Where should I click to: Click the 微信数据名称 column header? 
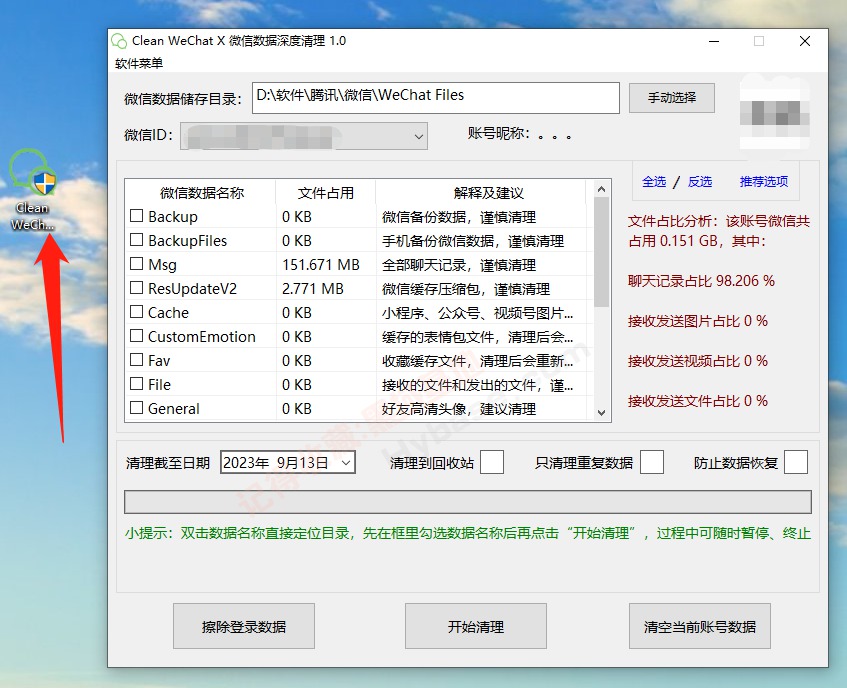[x=201, y=193]
